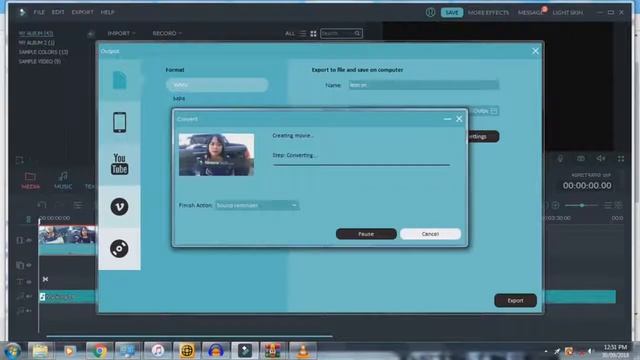Click the conversion progress bar
Image resolution: width=640 pixels, height=360 pixels.
coord(361,165)
